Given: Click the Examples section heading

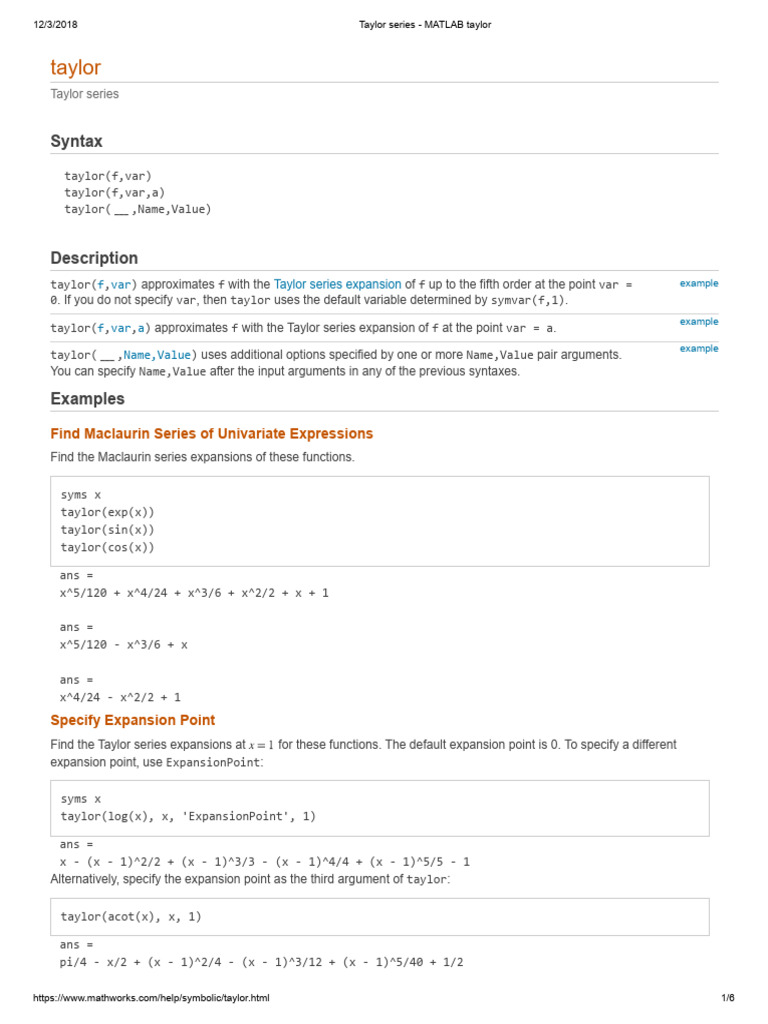Looking at the screenshot, I should 88,399.
